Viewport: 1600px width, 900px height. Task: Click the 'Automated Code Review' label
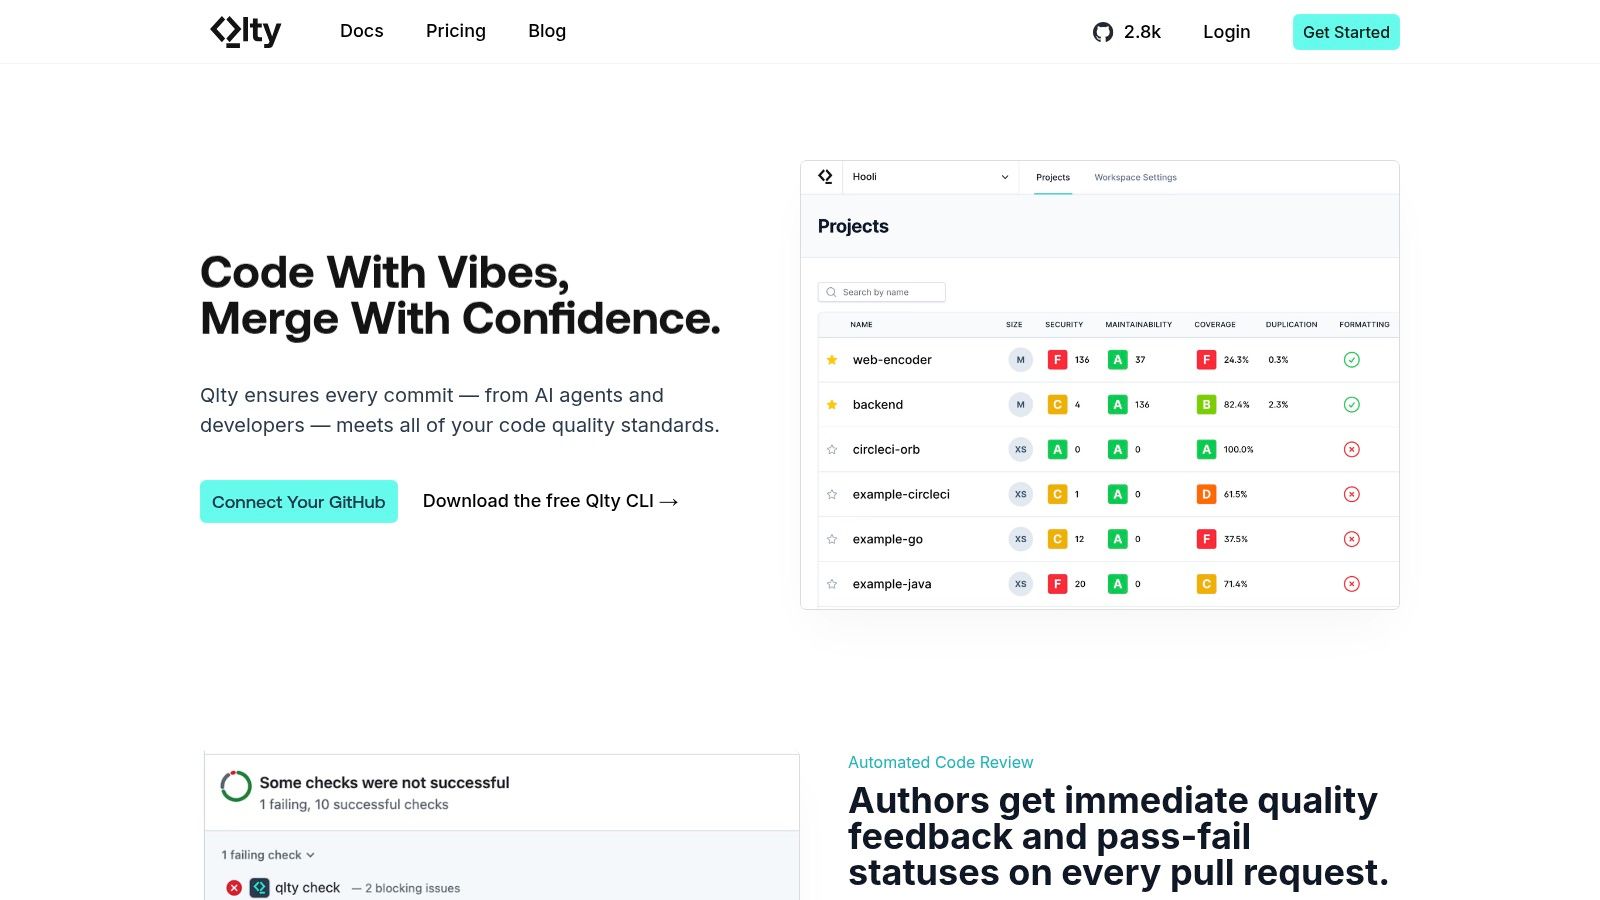point(941,762)
